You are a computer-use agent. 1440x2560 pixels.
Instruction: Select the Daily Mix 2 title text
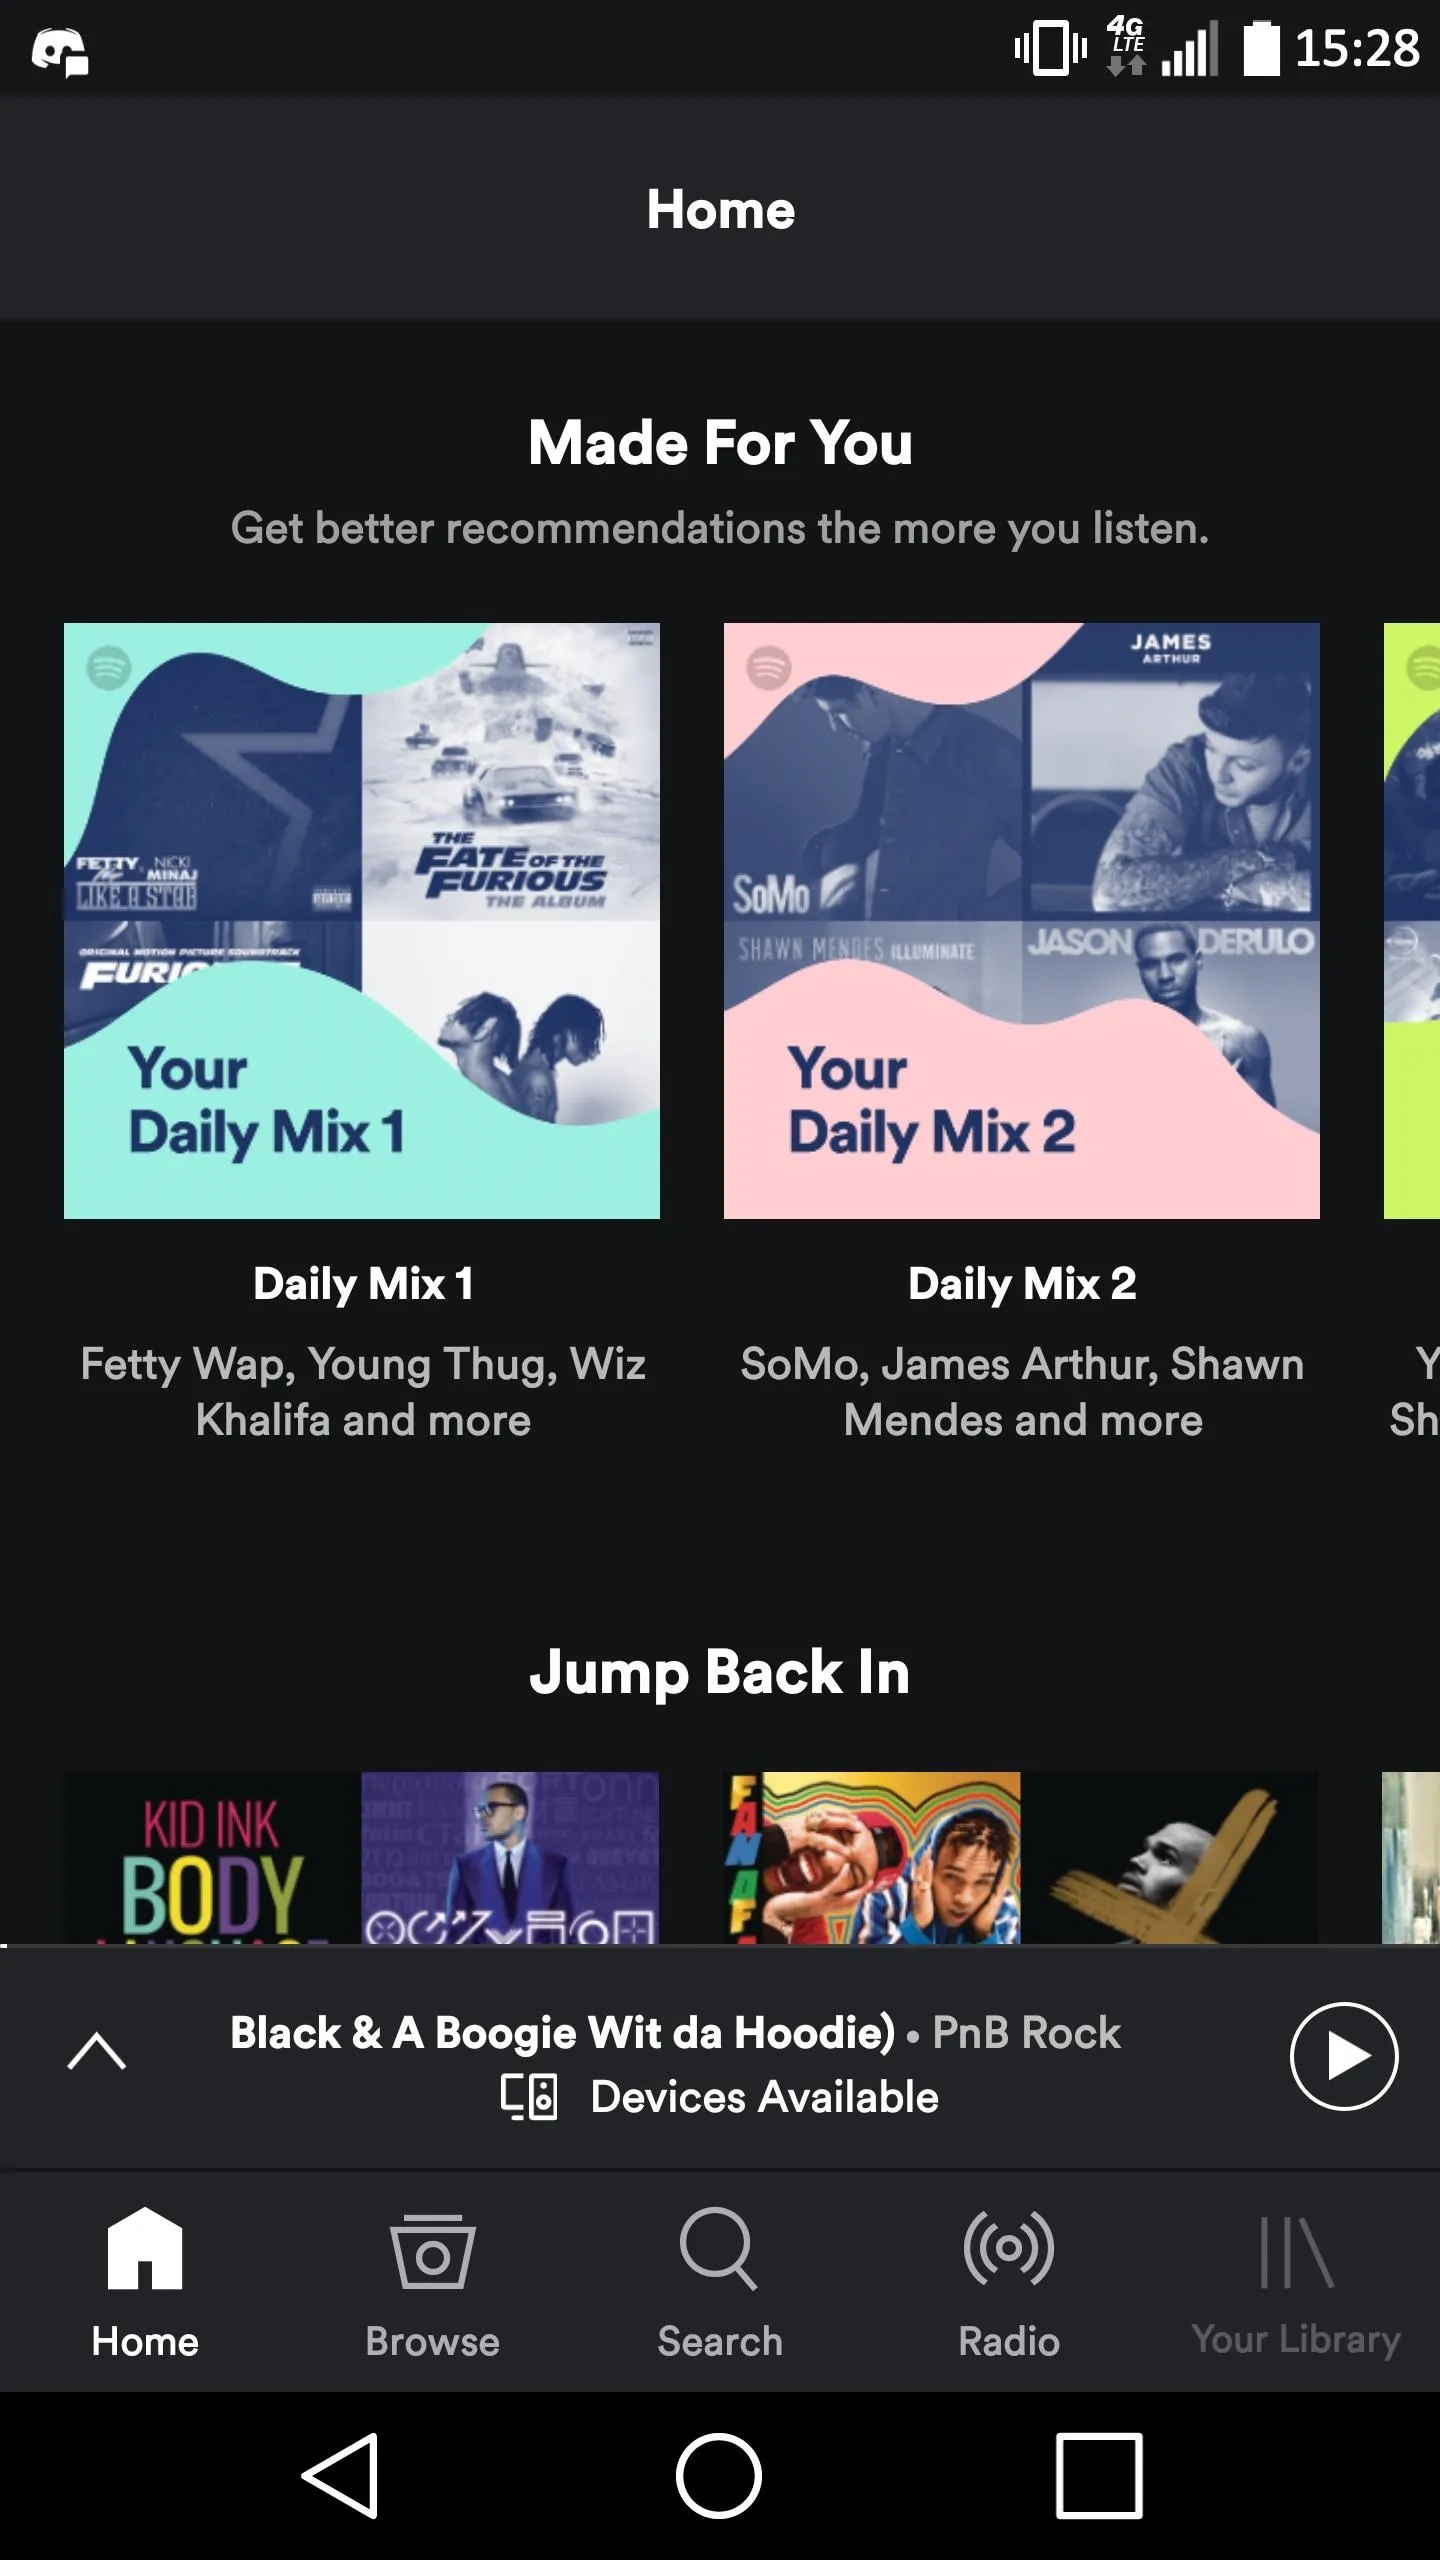[x=1022, y=1284]
